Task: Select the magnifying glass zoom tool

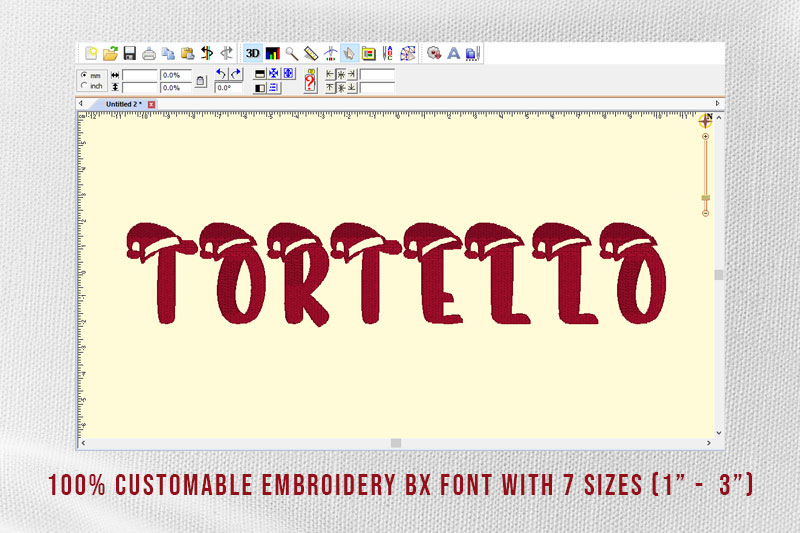Action: 292,53
